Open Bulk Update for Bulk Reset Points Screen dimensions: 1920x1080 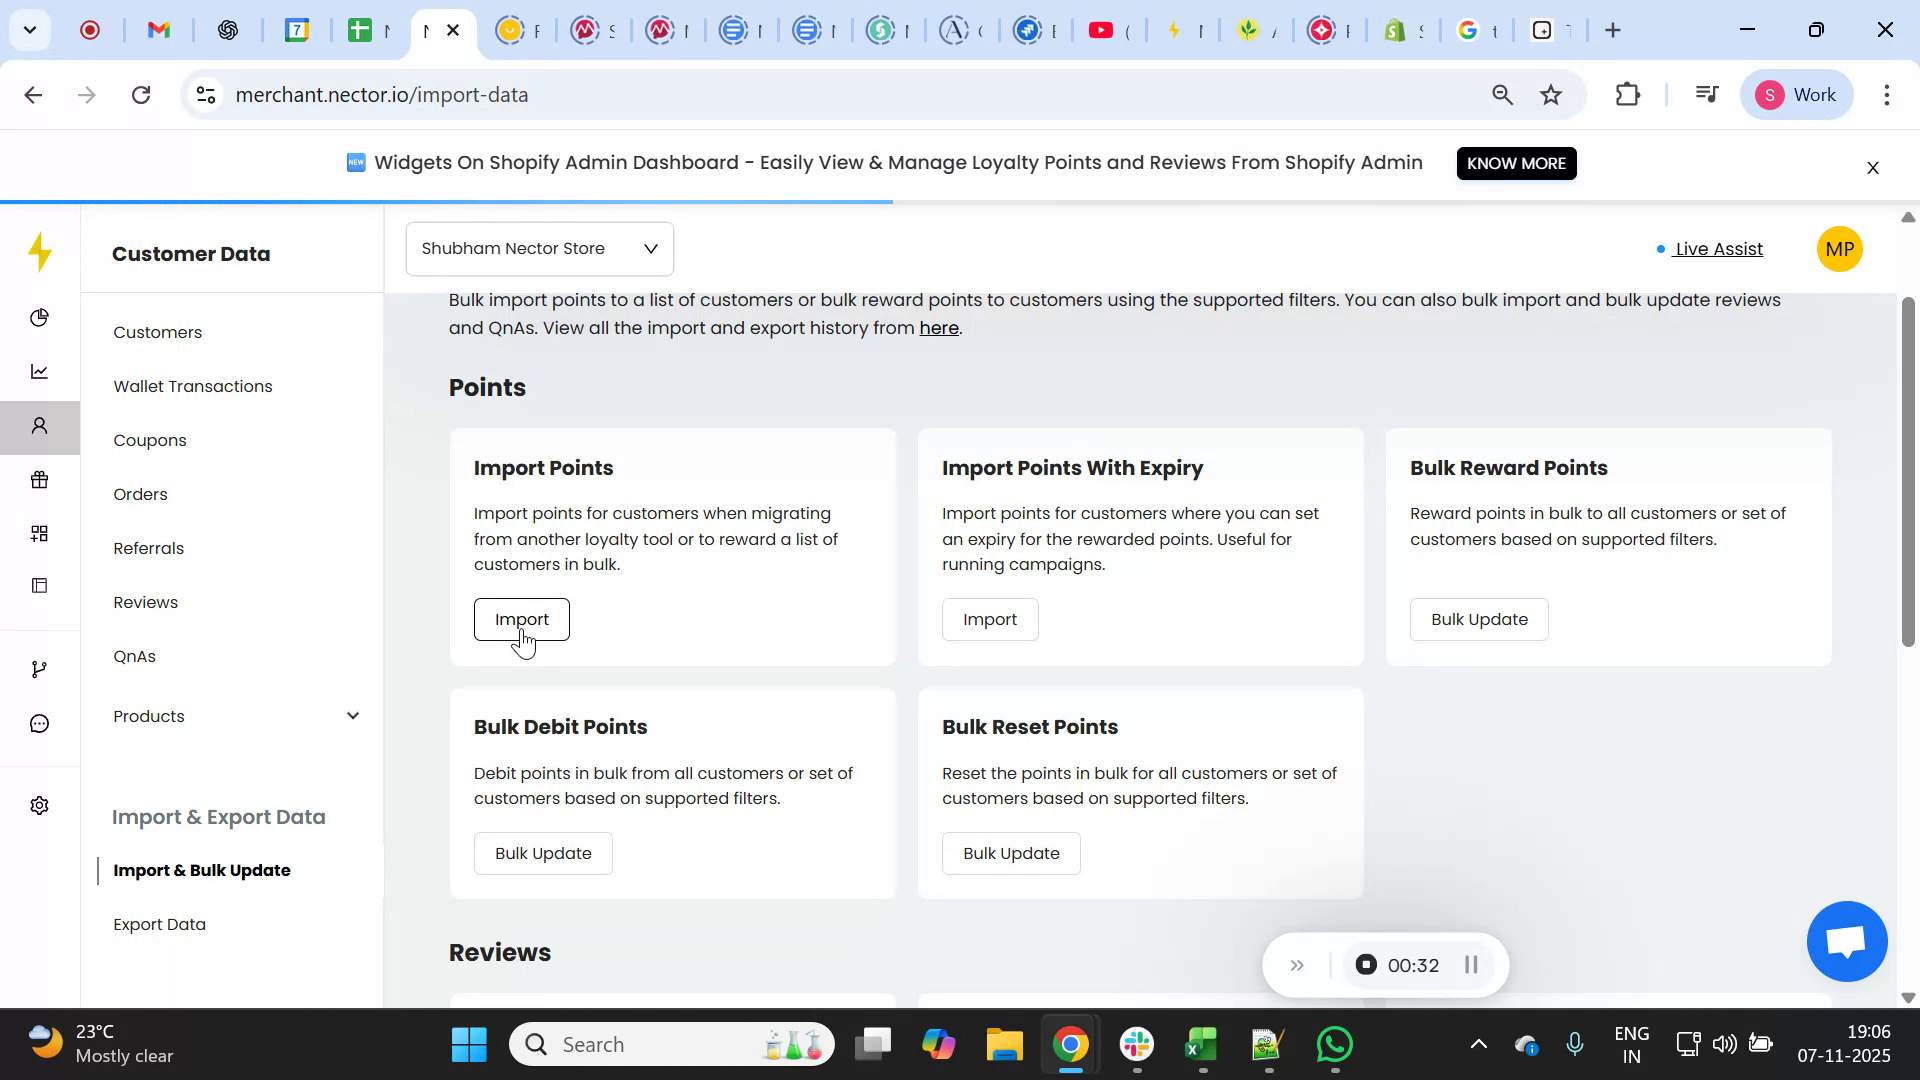1011,853
